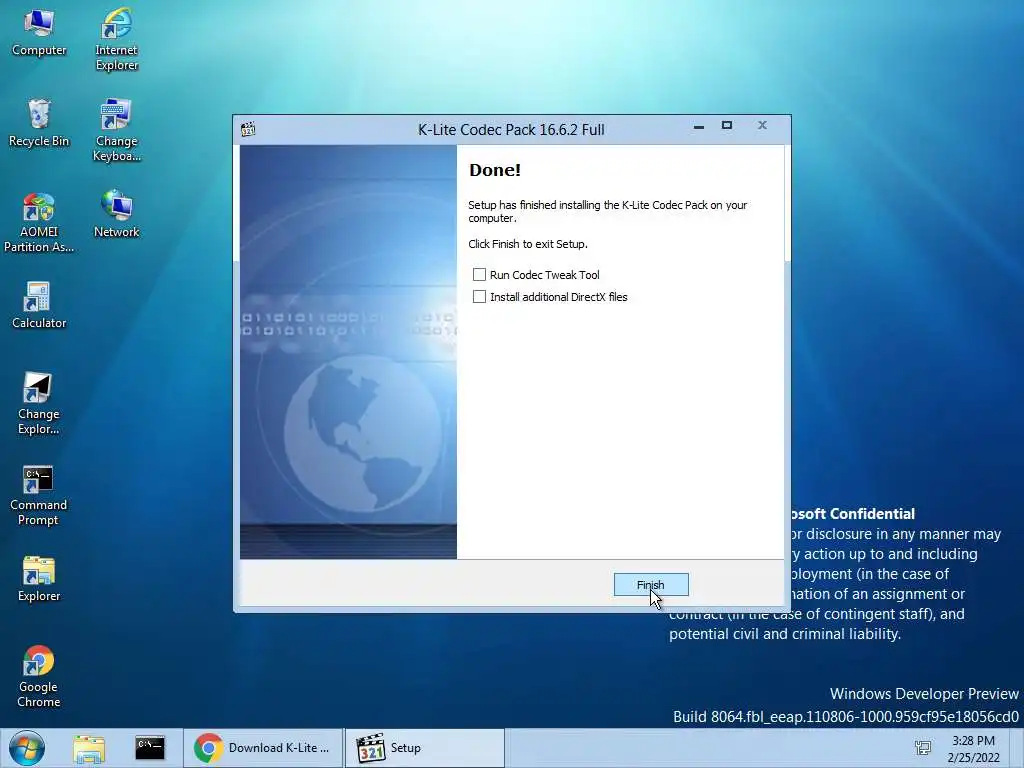Activate the Setup taskbar button

[x=424, y=748]
